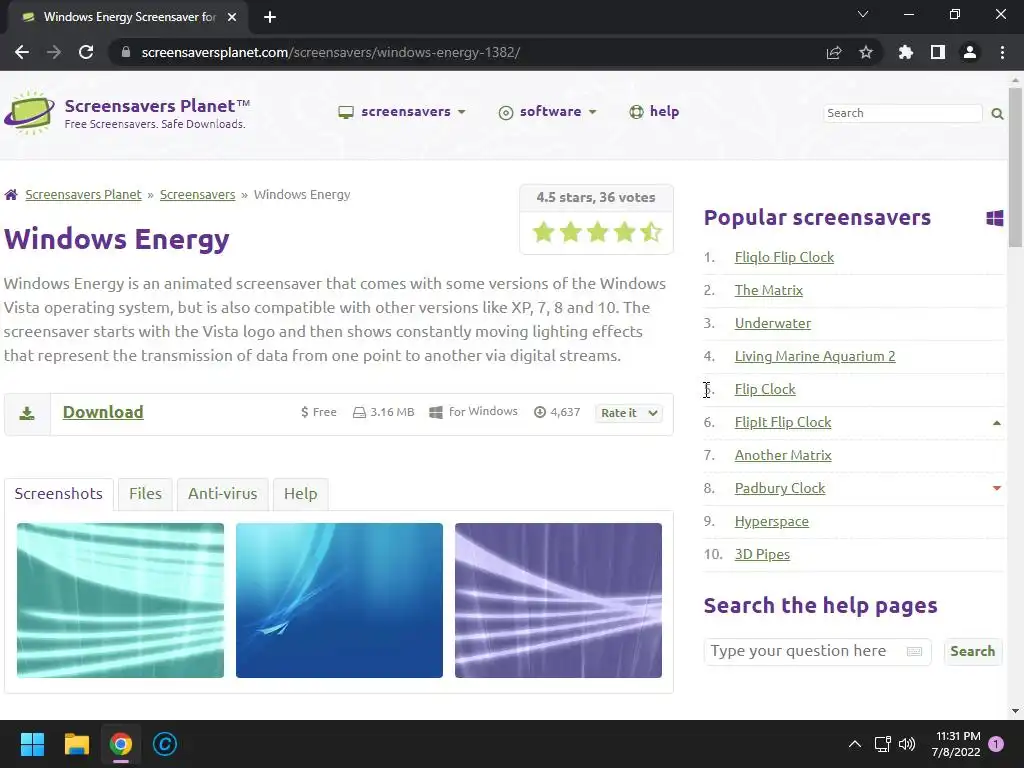Click the address bar URL

pyautogui.click(x=330, y=52)
